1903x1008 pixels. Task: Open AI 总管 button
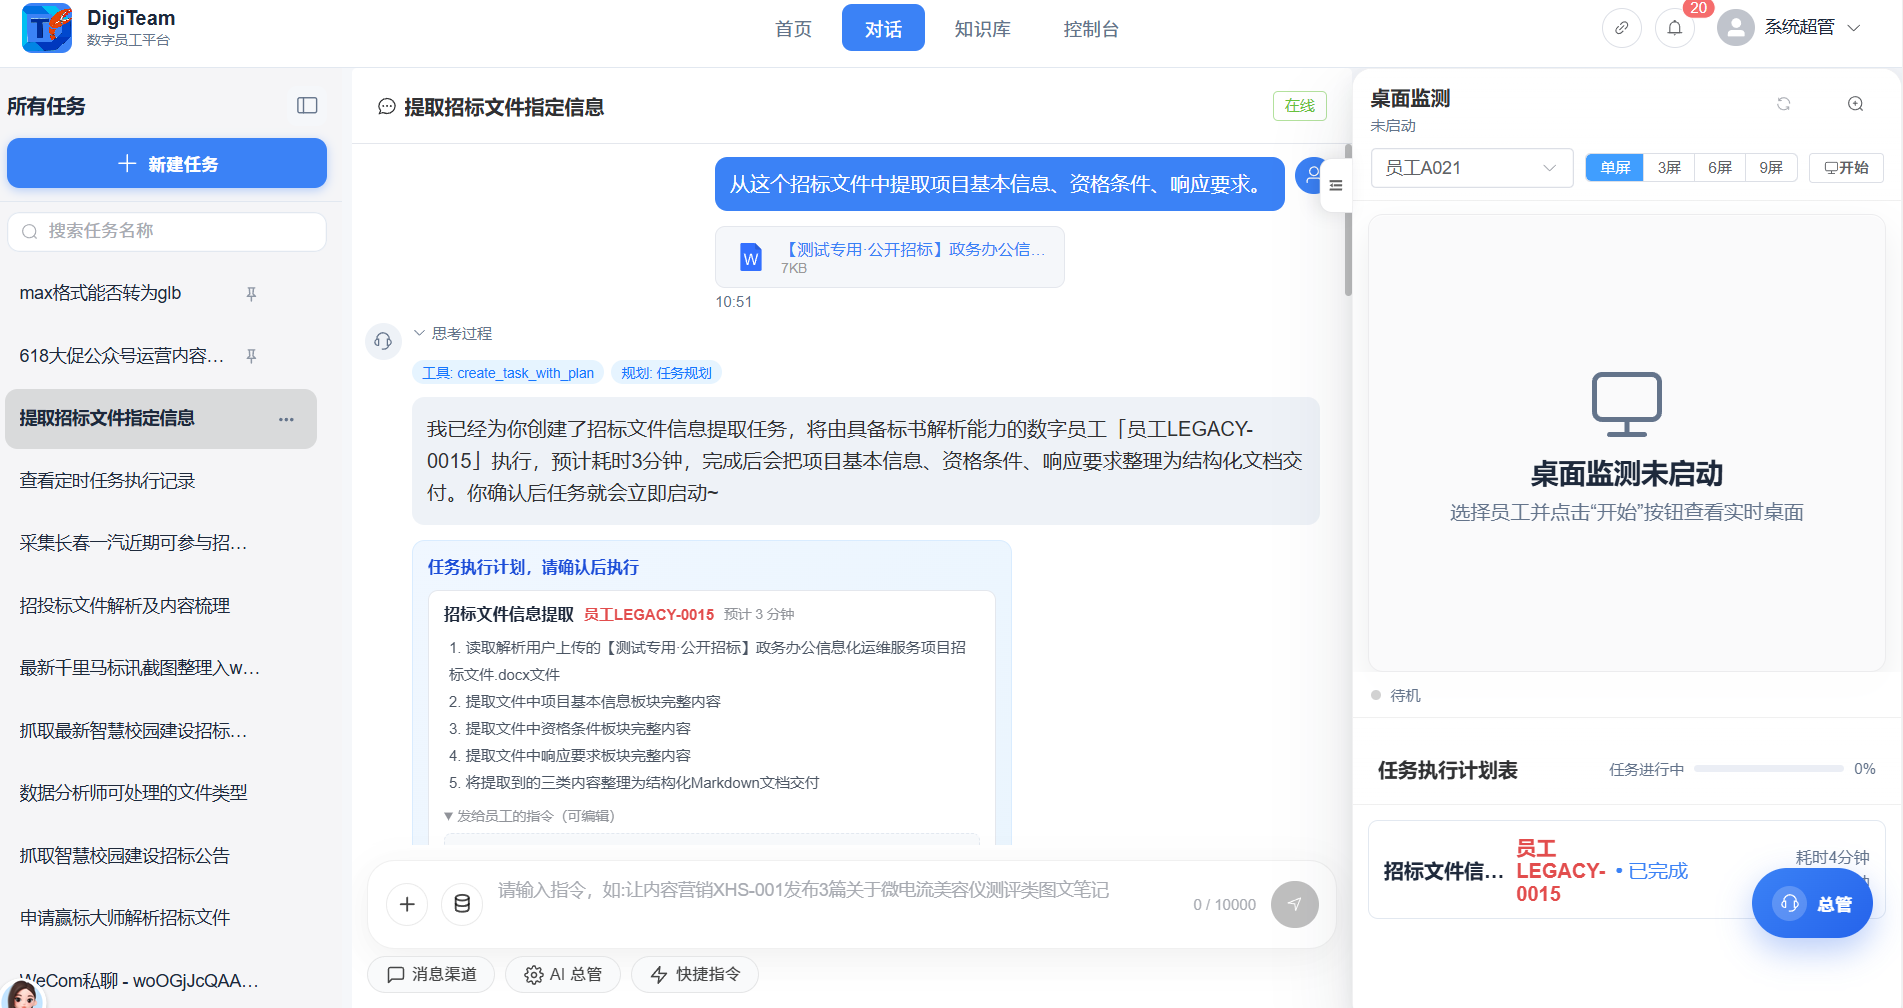563,974
